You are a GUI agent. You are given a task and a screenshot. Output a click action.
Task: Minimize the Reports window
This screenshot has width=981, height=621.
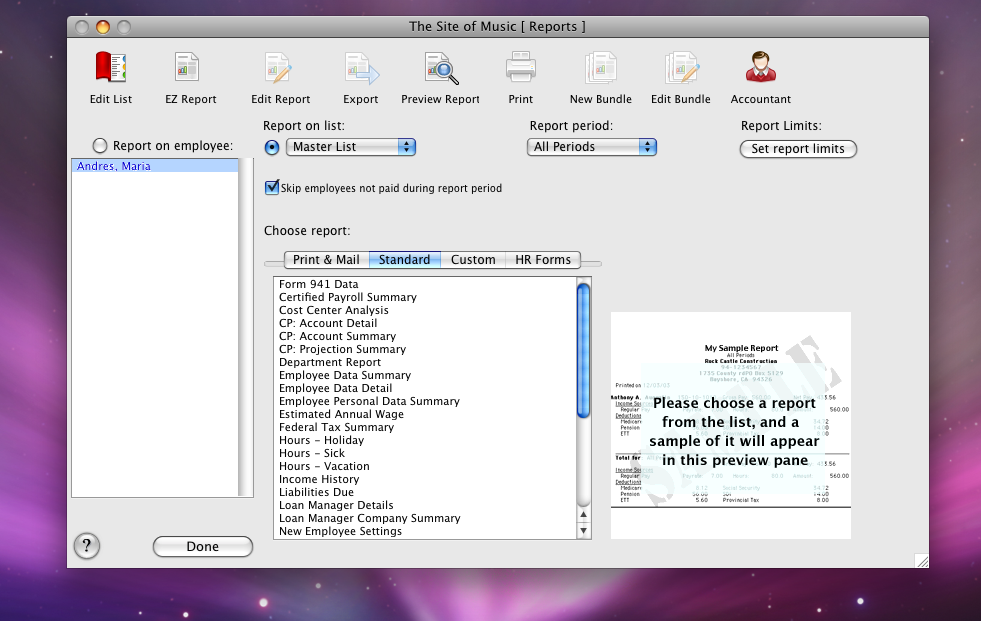point(103,27)
